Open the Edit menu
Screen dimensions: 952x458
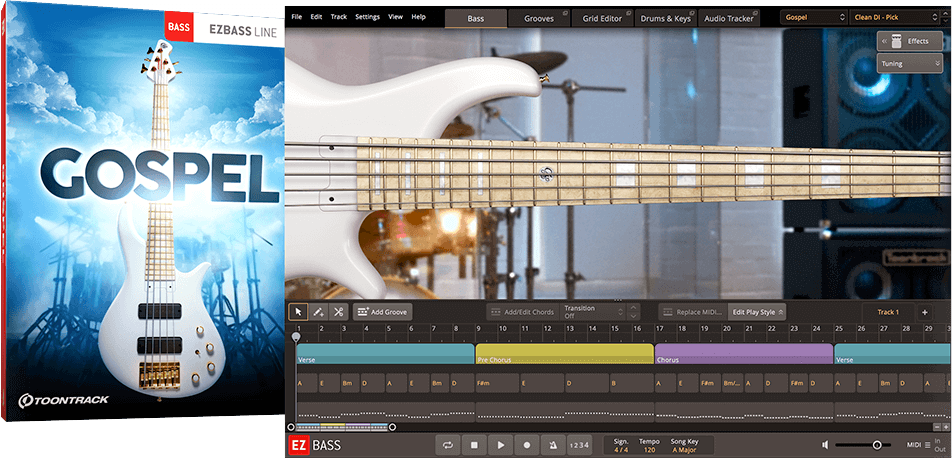pos(316,17)
